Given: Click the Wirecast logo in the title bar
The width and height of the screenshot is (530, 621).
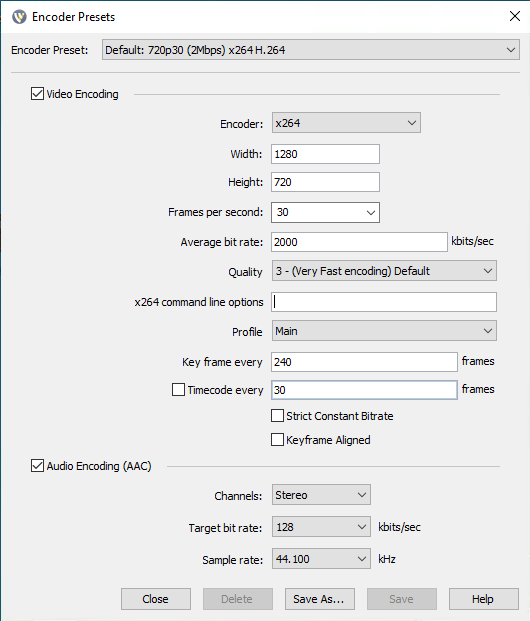Looking at the screenshot, I should 19,17.
